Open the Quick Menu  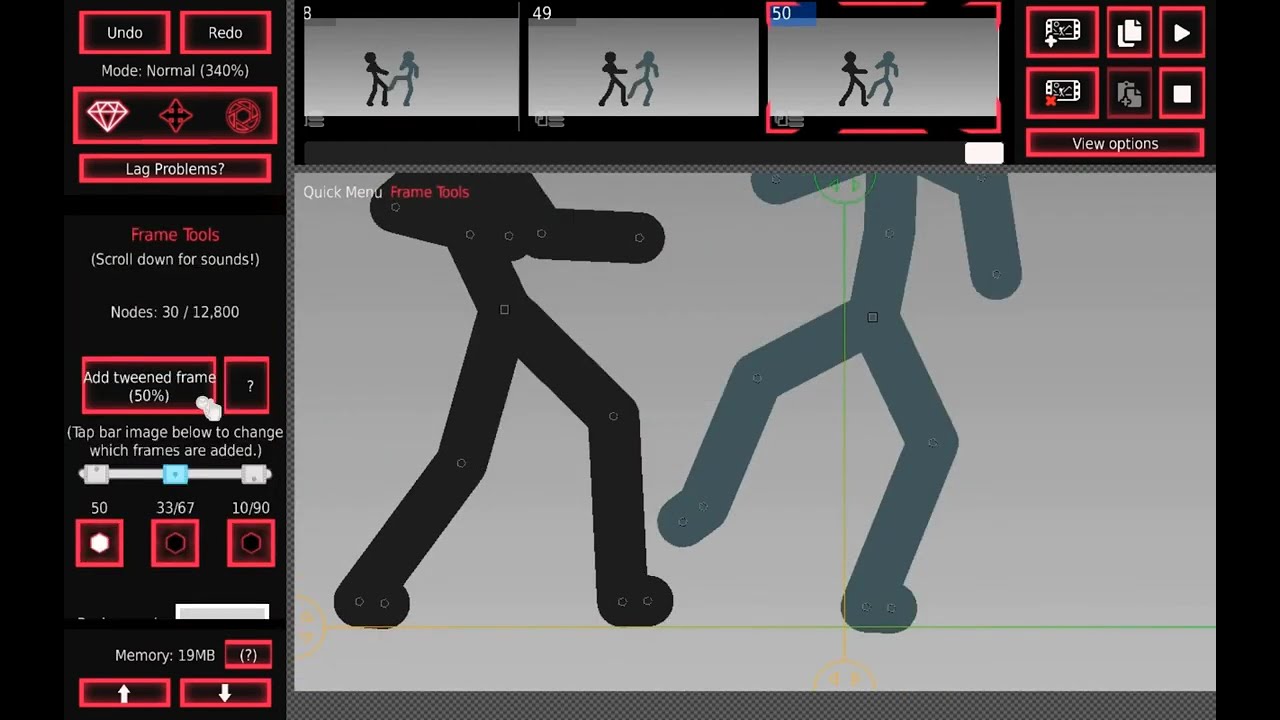click(343, 192)
